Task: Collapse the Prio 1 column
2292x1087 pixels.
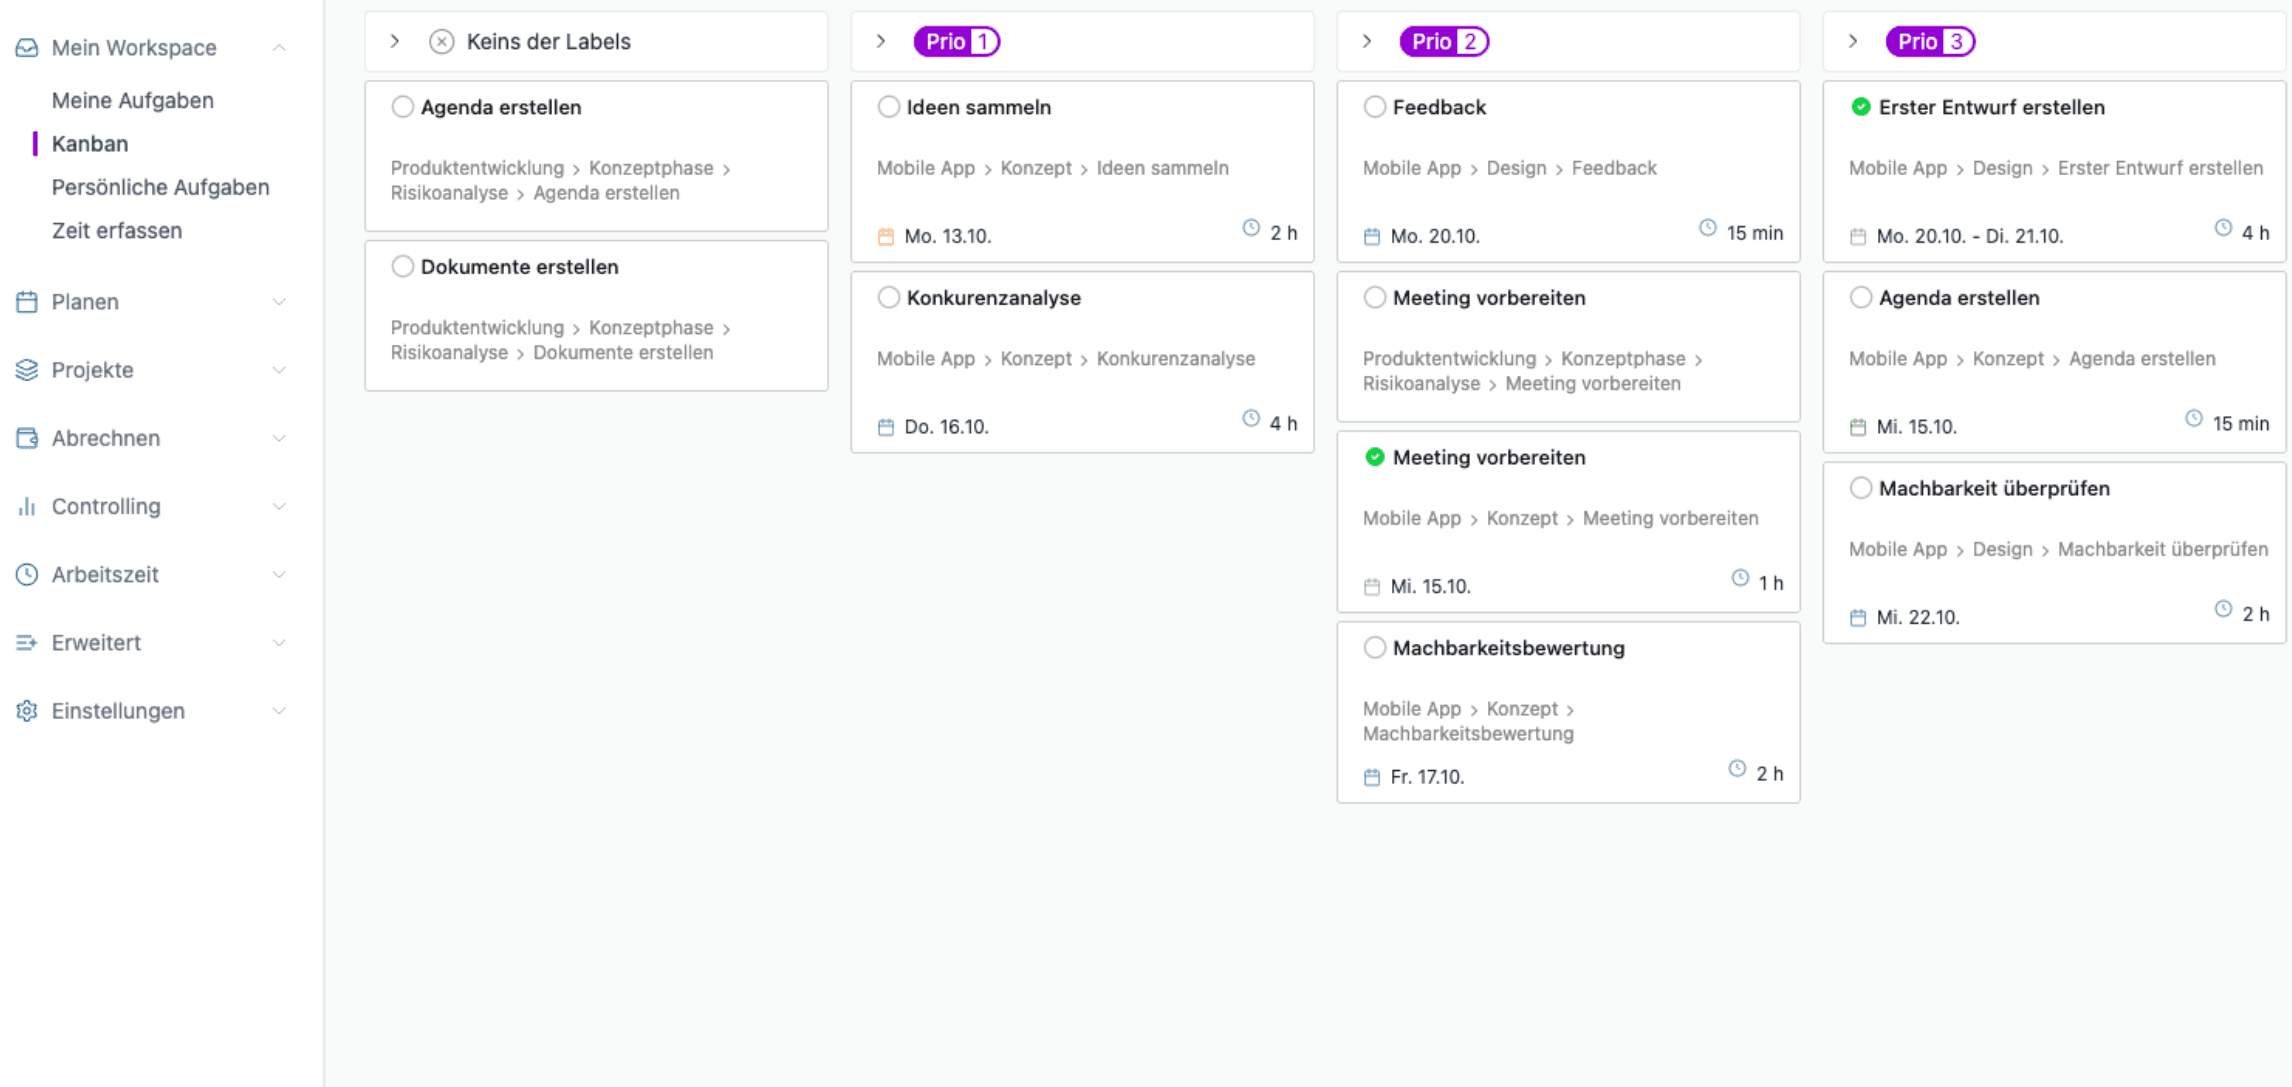Action: (x=881, y=40)
